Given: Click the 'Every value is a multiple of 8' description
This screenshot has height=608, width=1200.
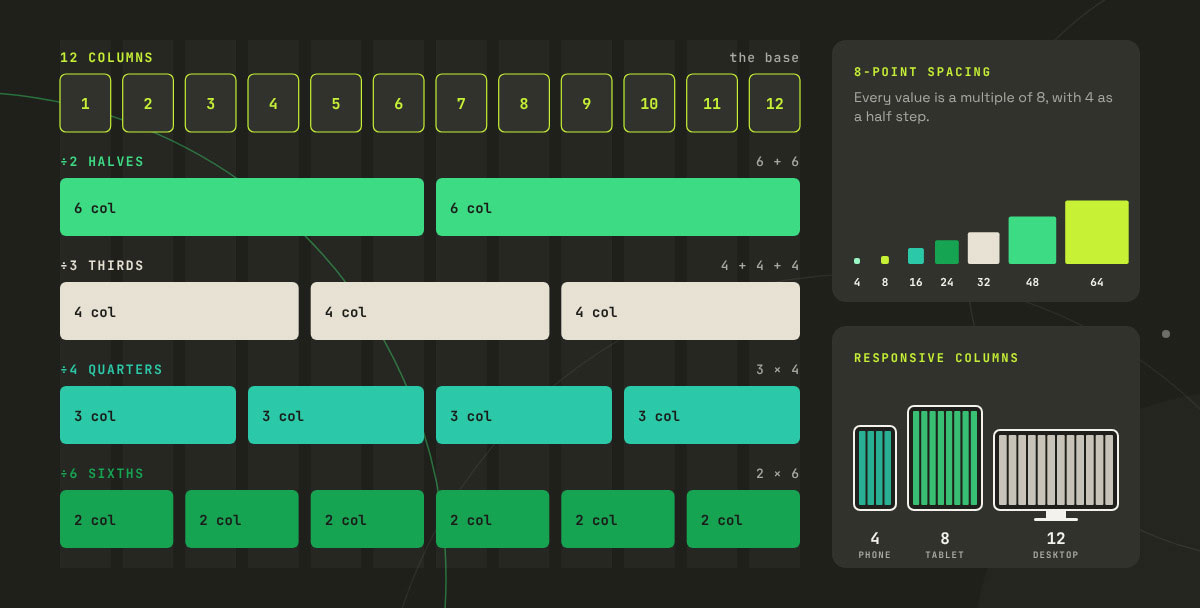Looking at the screenshot, I should pos(983,107).
